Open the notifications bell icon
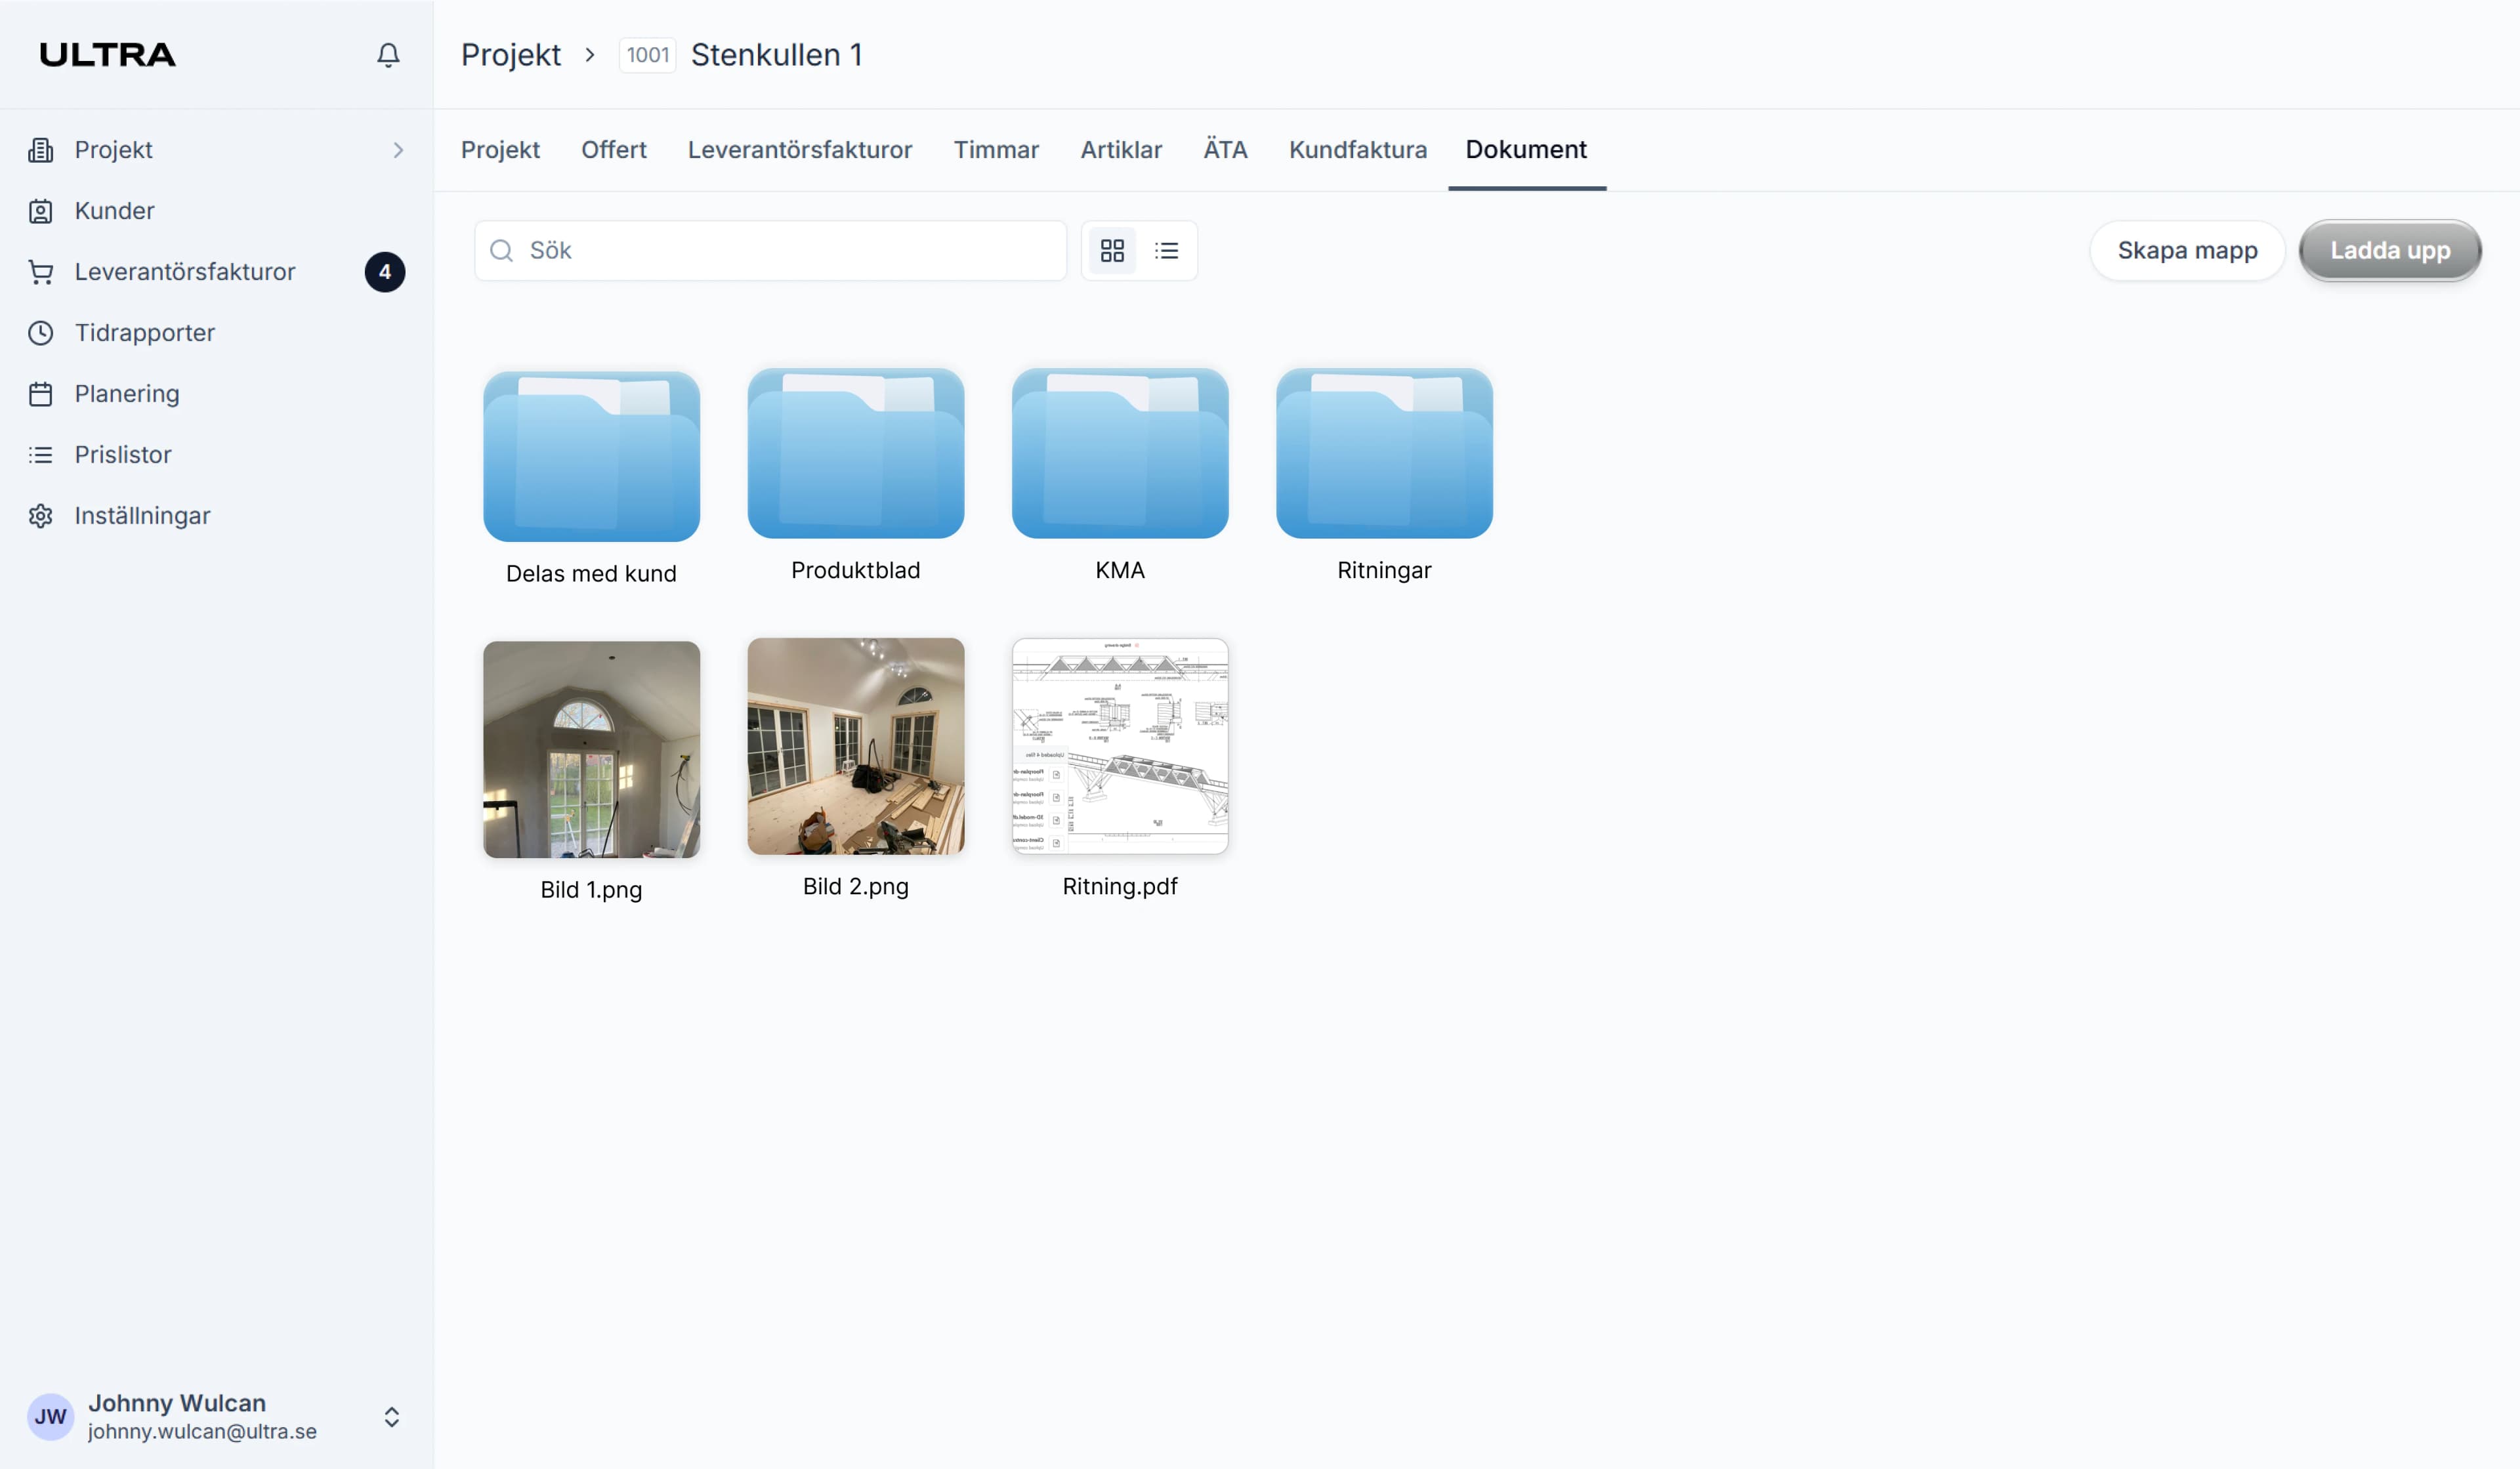 click(388, 55)
